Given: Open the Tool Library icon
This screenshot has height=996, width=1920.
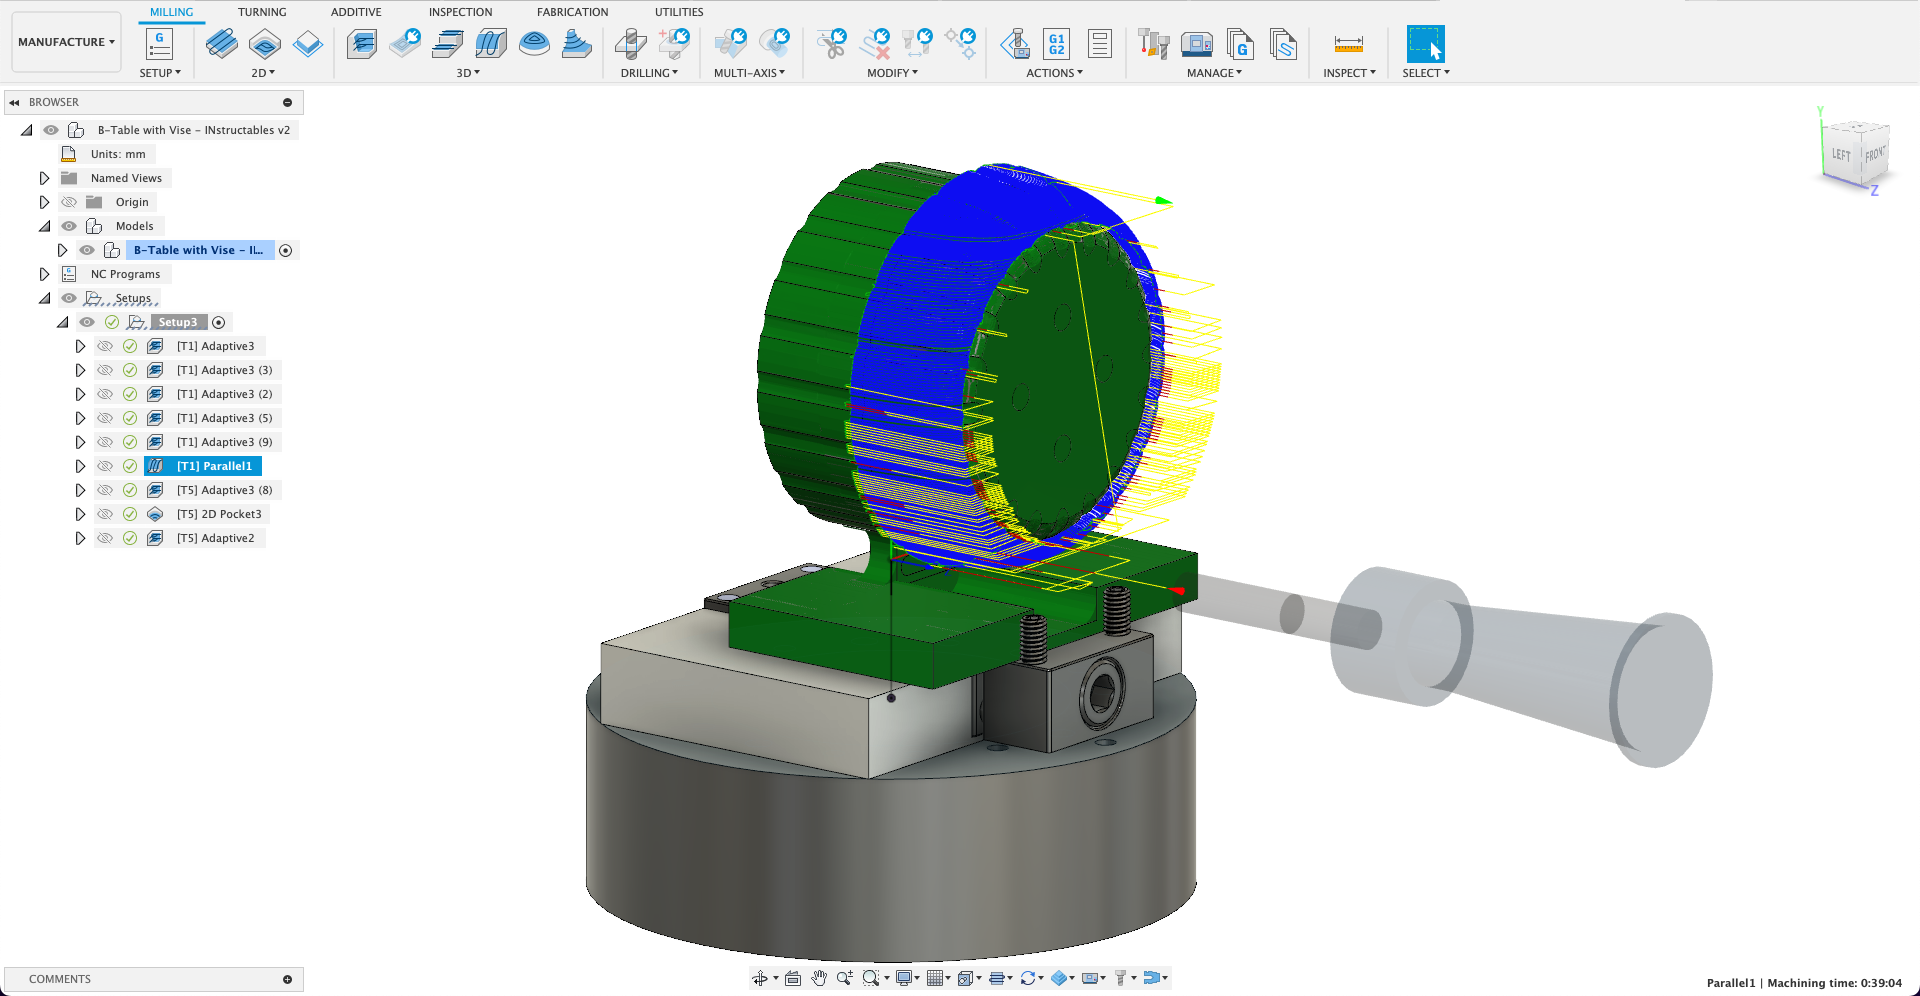Looking at the screenshot, I should coord(1154,44).
